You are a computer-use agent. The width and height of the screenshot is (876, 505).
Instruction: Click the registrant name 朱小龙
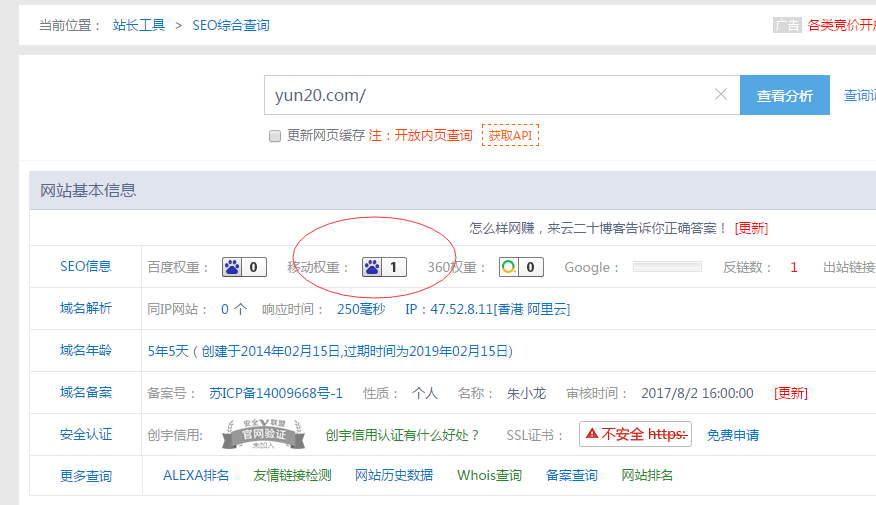pyautogui.click(x=526, y=393)
